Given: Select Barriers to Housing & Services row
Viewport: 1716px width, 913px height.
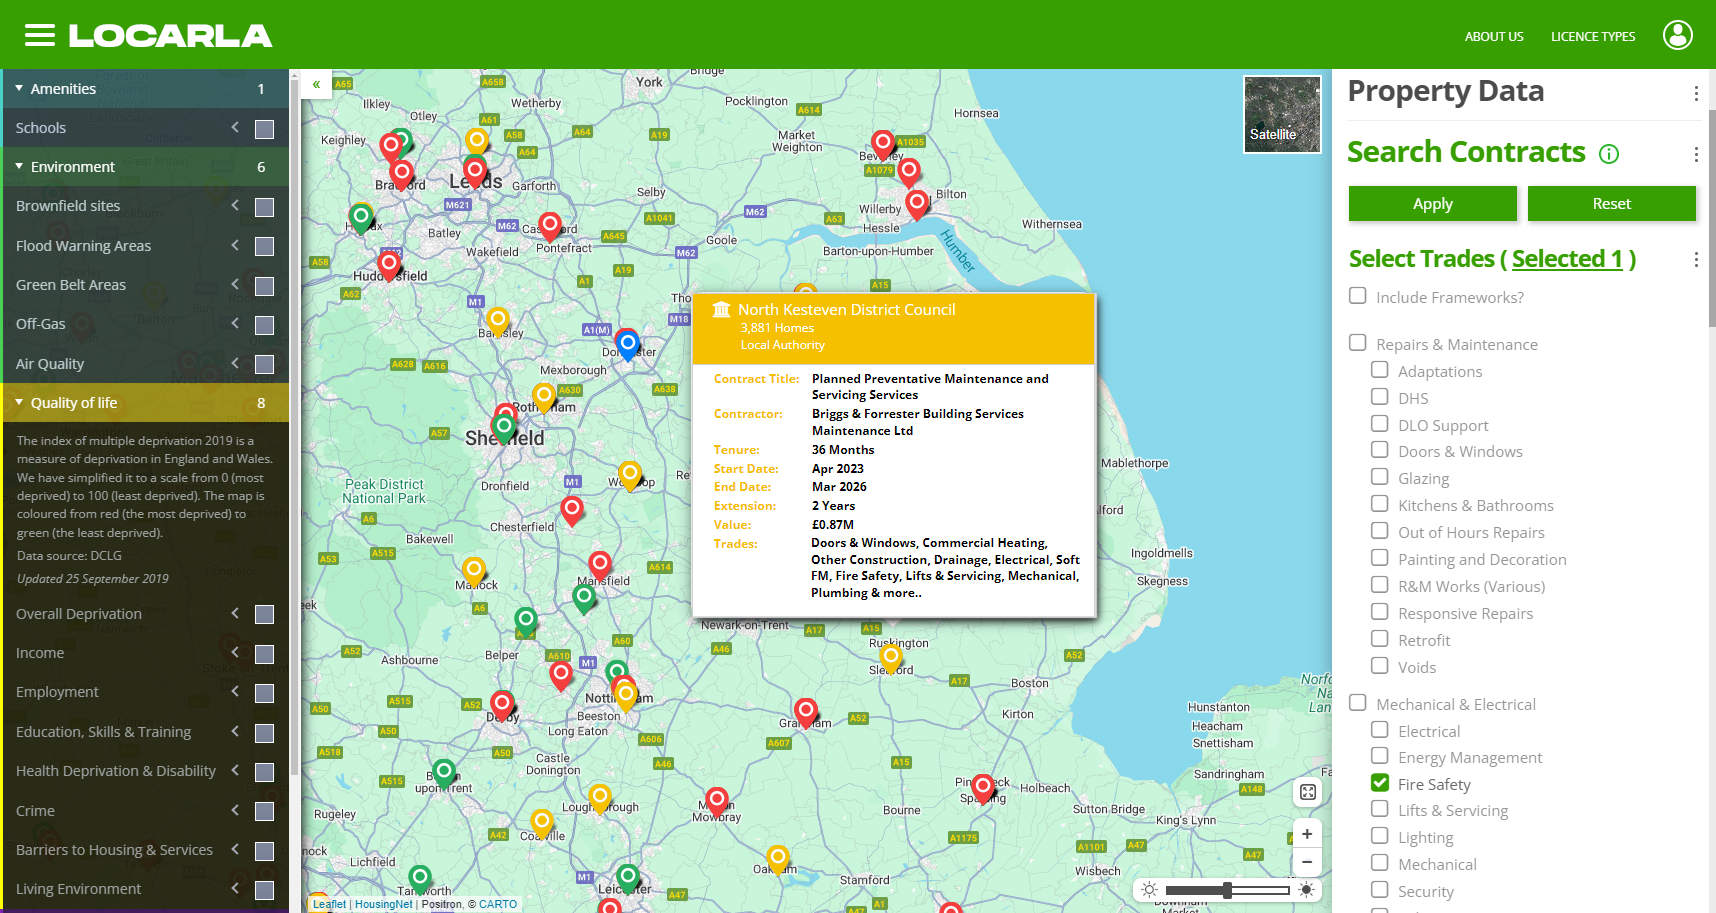Looking at the screenshot, I should tap(146, 850).
